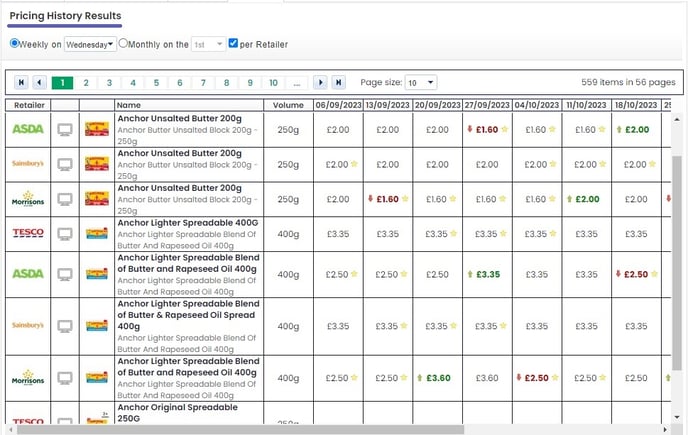The width and height of the screenshot is (688, 435).
Task: Click Tesco logo in Lighter Spreadable 400G row
Action: click(28, 233)
